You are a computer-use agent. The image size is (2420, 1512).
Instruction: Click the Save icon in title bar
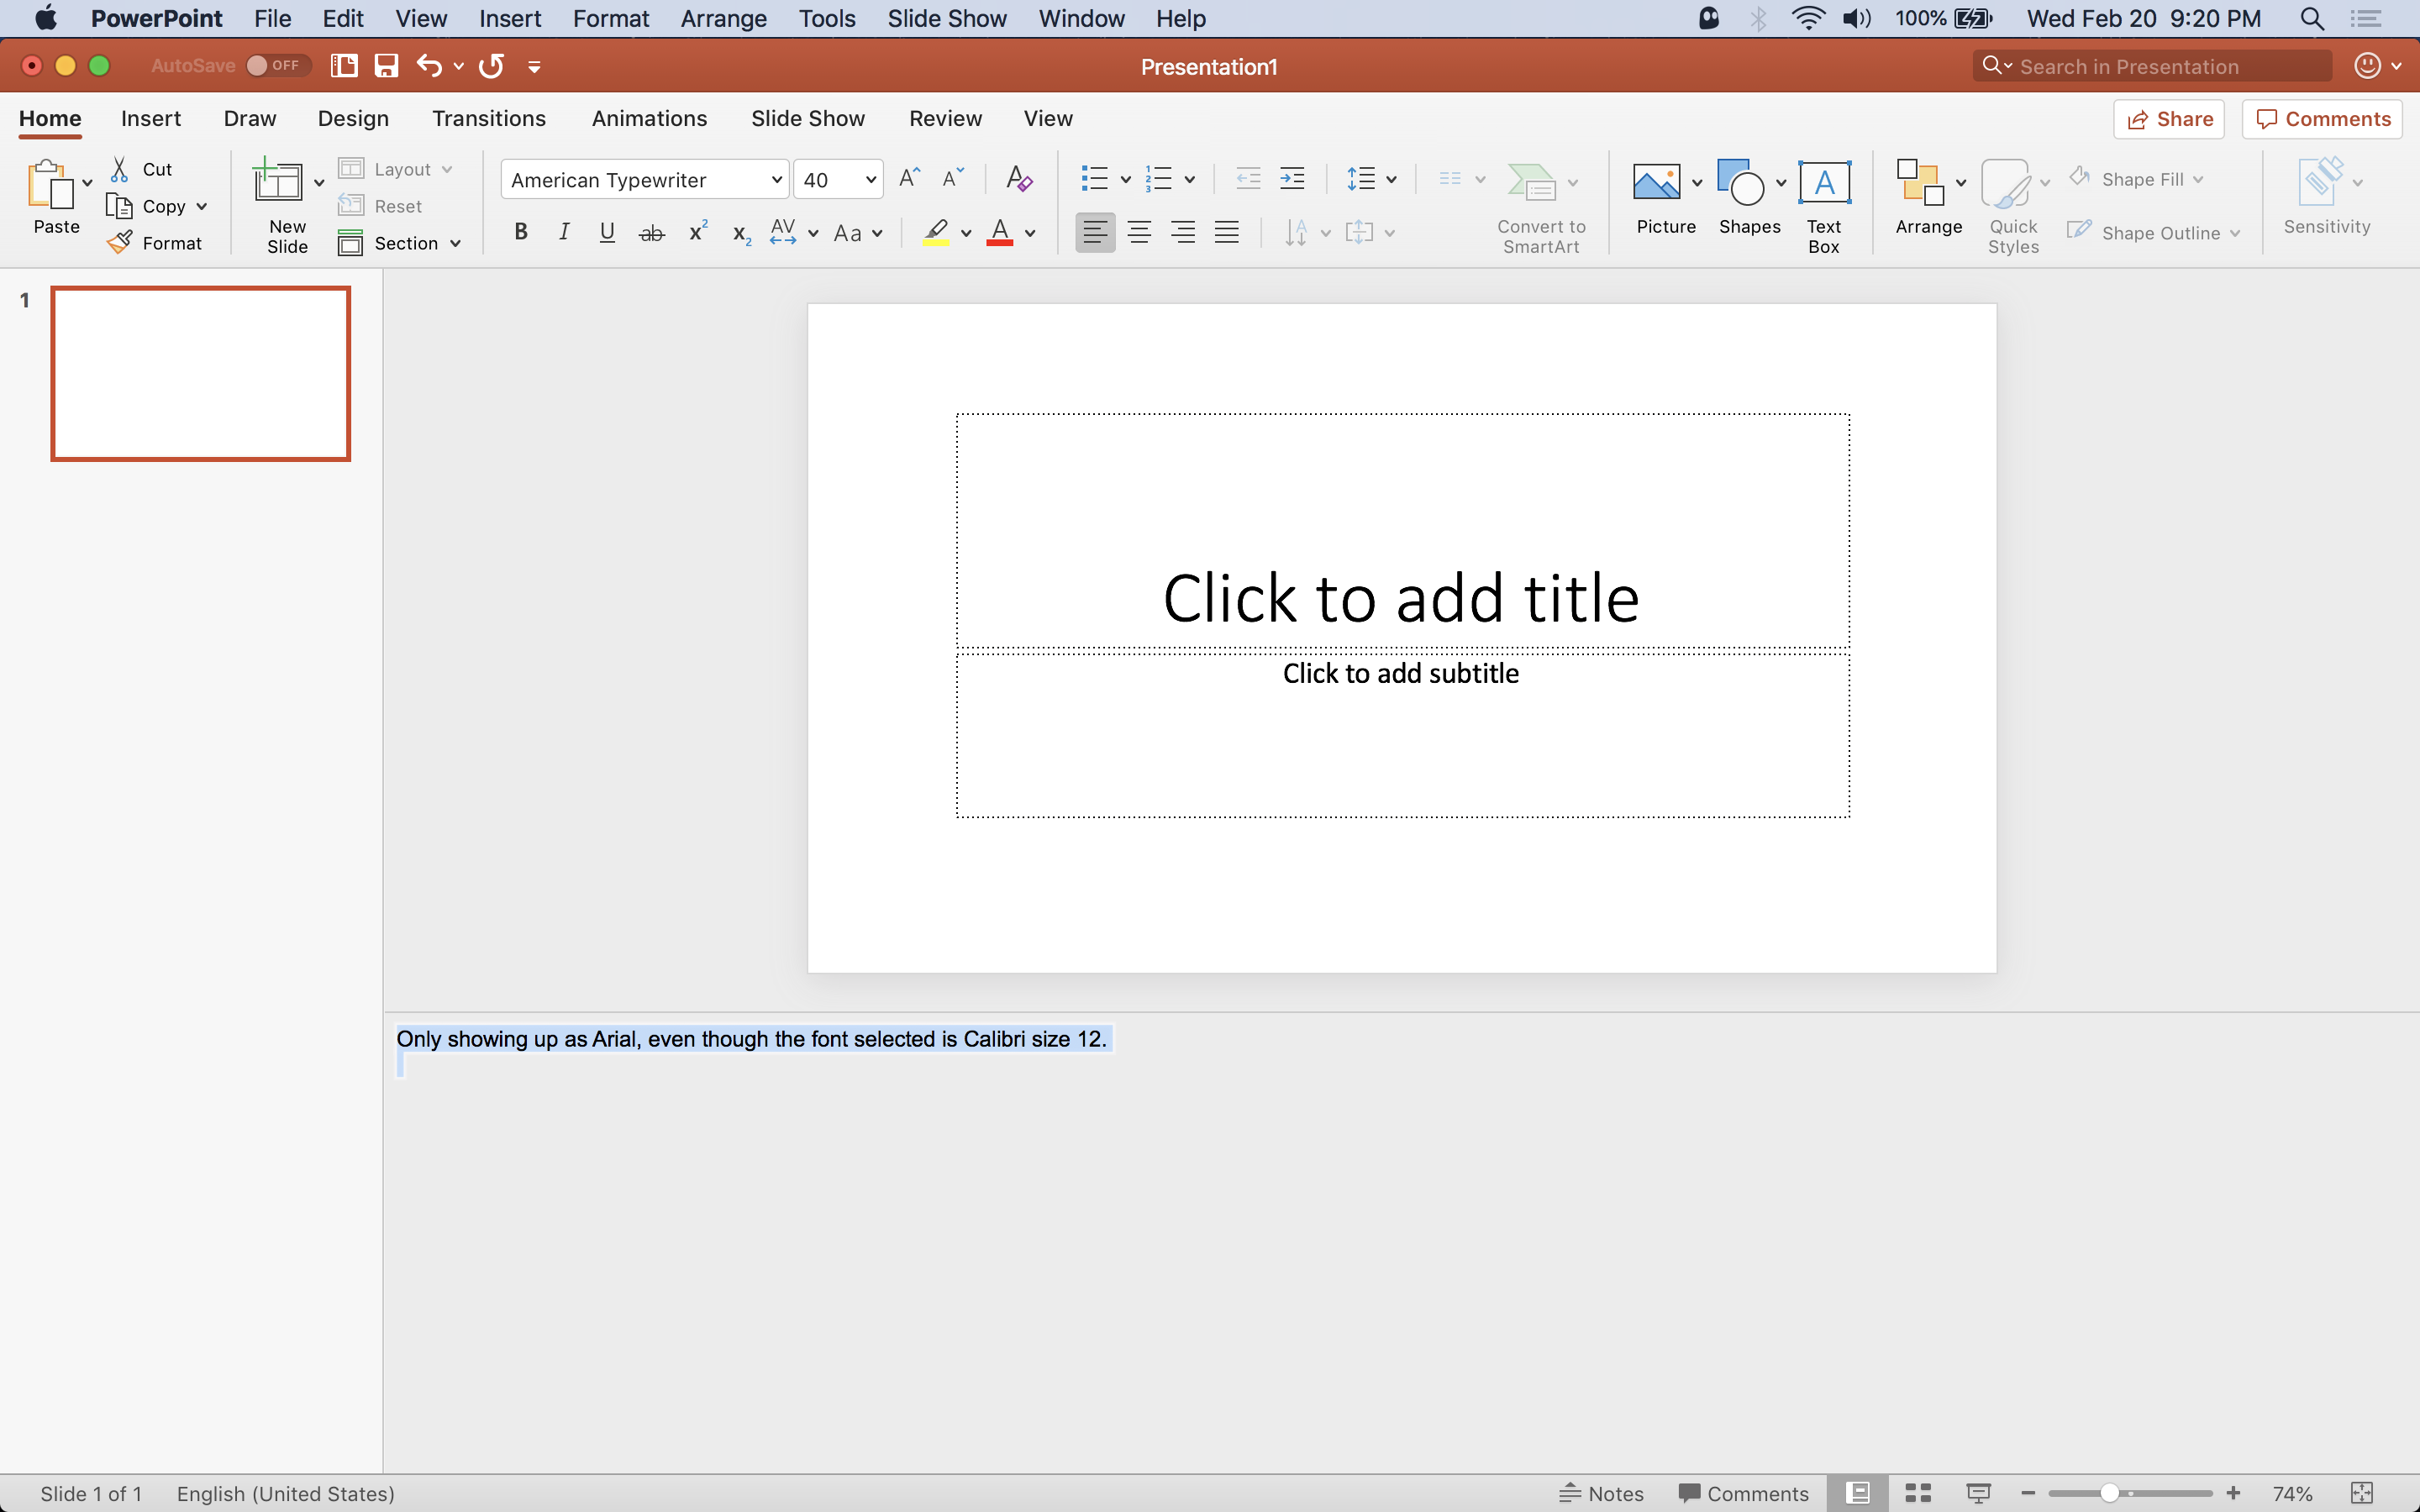click(x=386, y=66)
